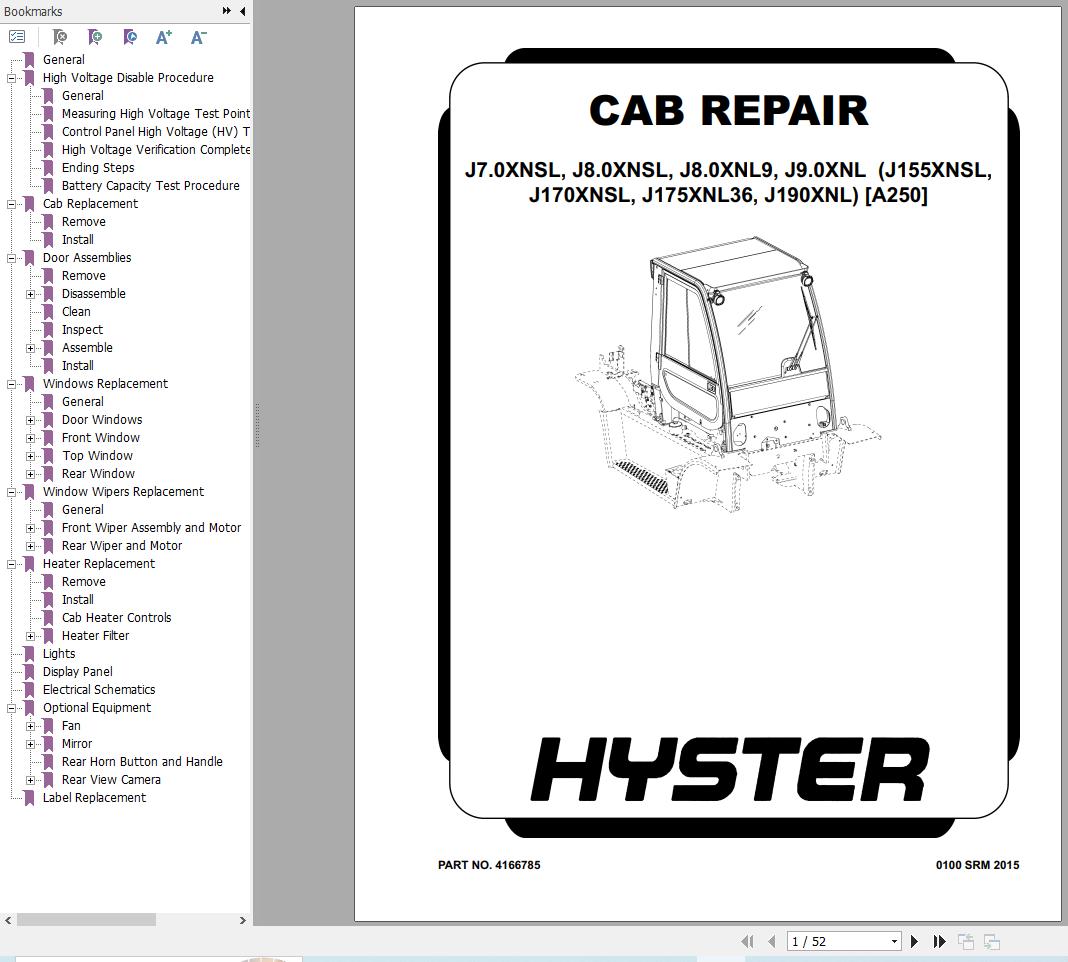Jump to the last page arrow

tap(939, 941)
